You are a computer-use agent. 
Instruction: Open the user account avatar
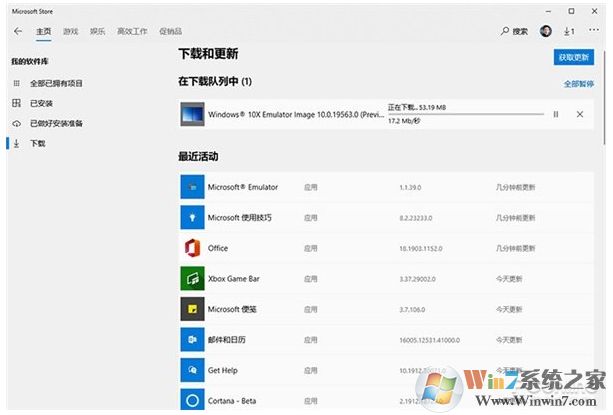point(546,31)
